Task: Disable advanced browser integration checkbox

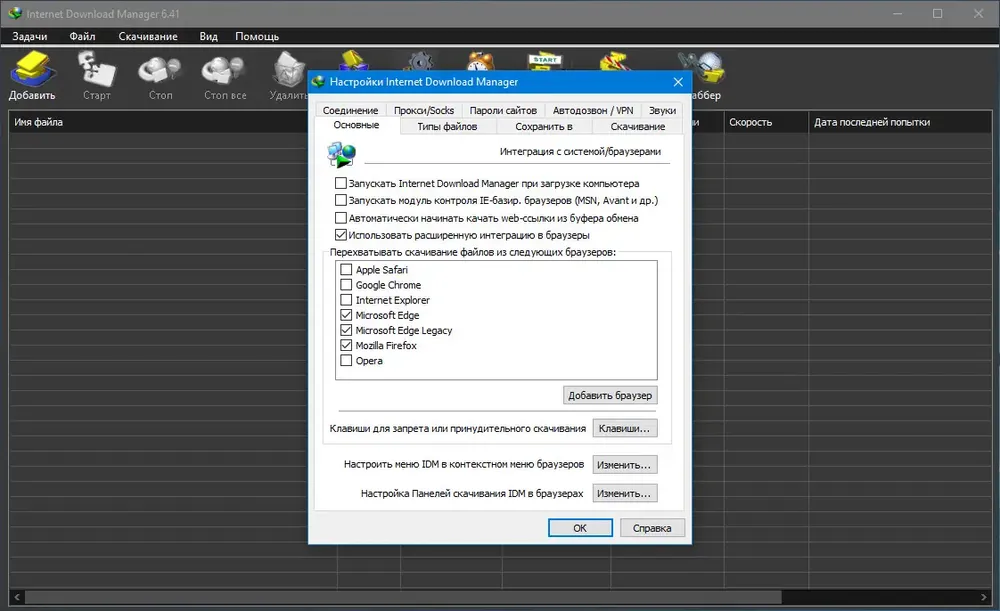Action: pyautogui.click(x=341, y=235)
